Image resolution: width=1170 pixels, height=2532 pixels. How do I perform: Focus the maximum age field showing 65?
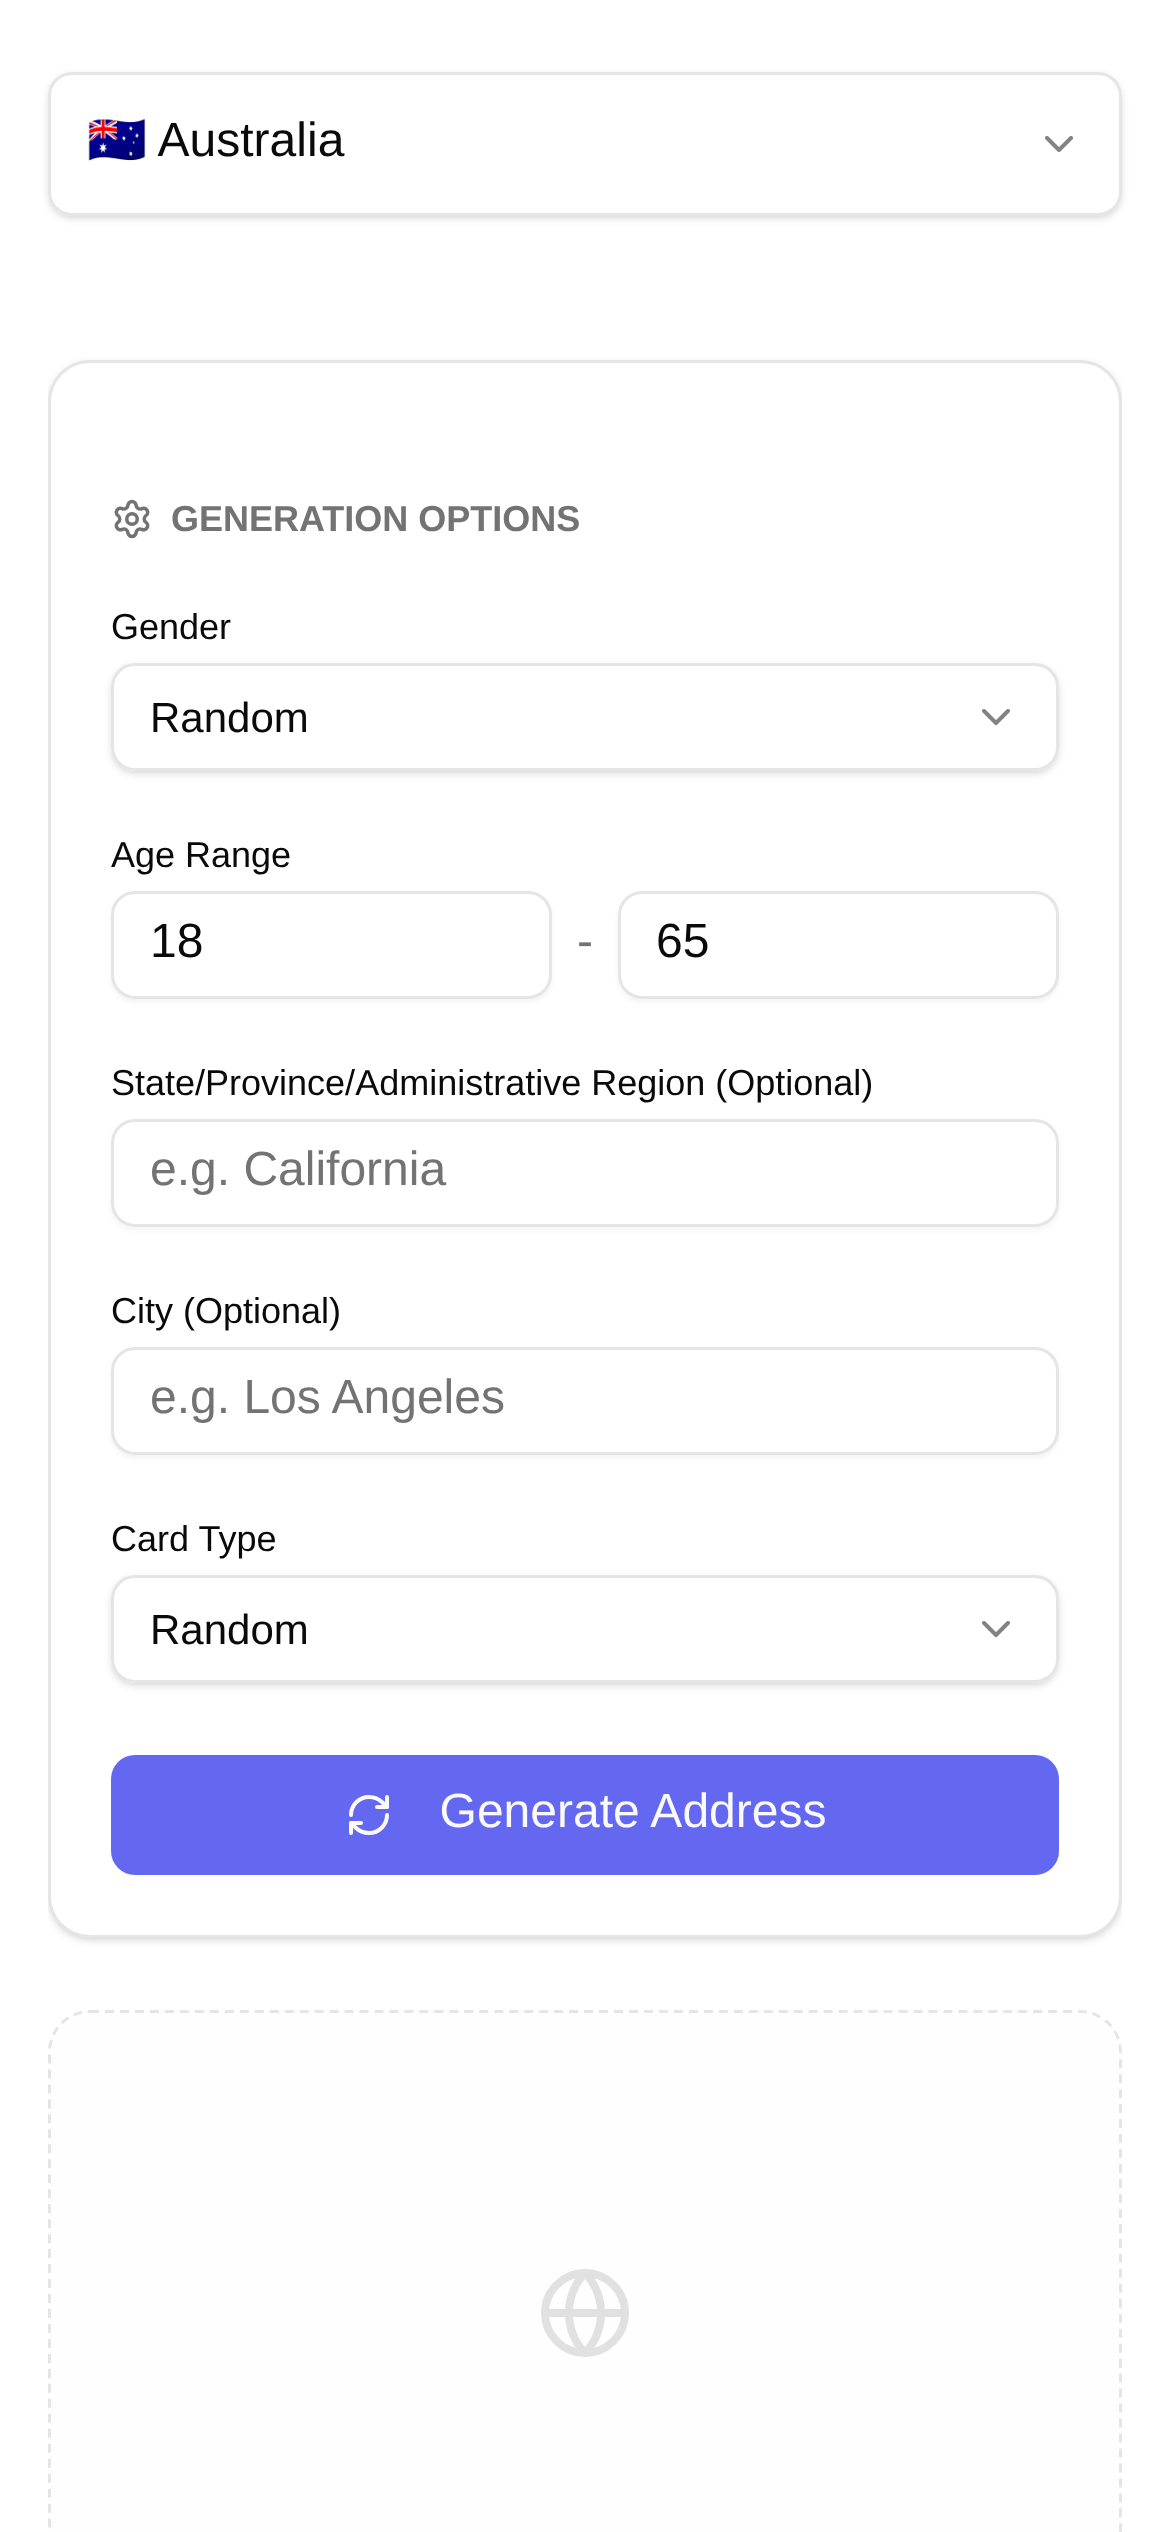(x=837, y=944)
